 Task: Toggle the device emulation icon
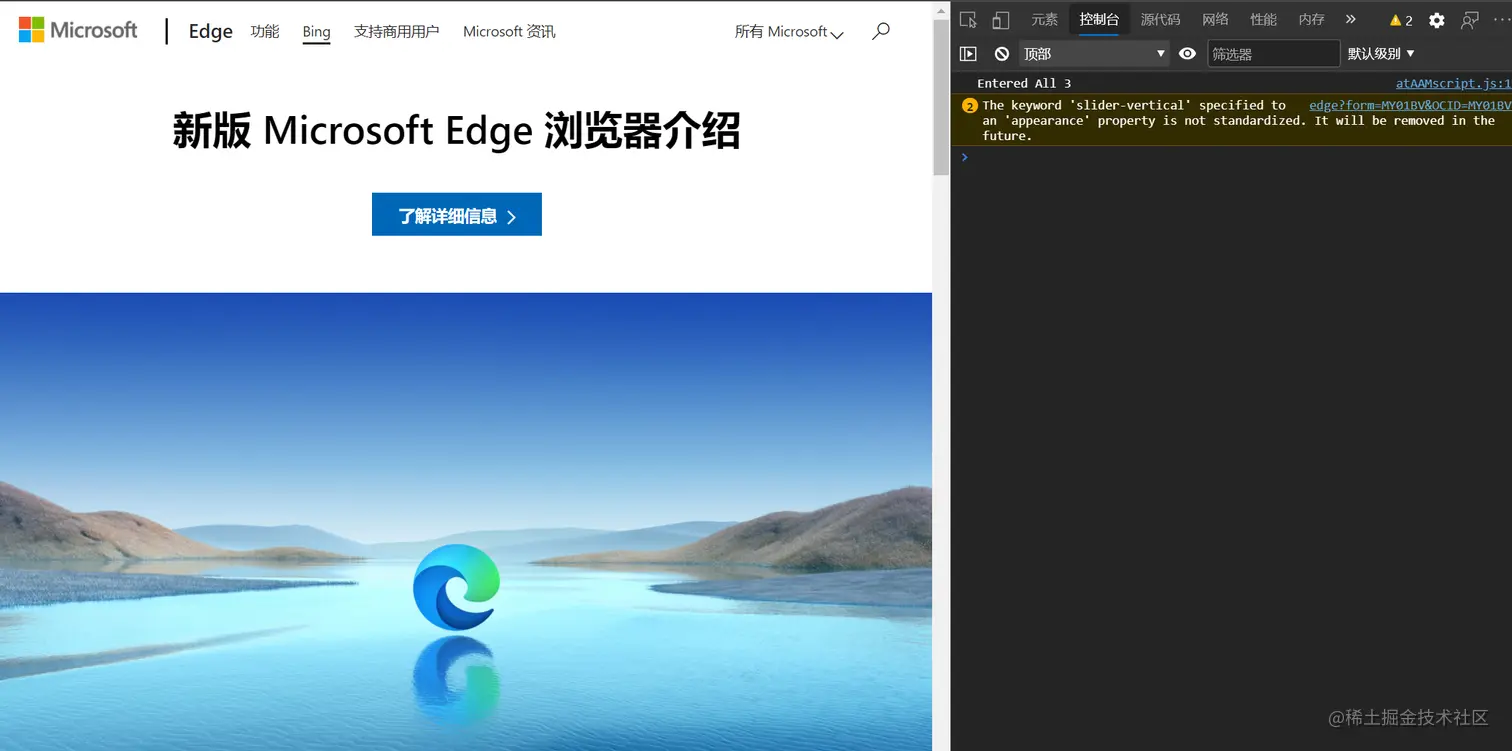(1000, 20)
